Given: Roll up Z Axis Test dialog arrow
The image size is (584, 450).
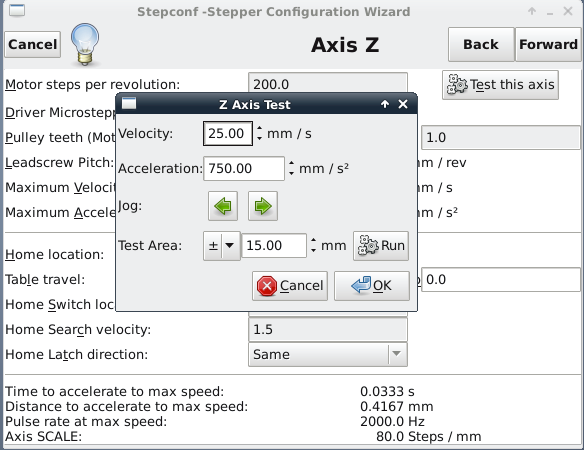Looking at the screenshot, I should (385, 104).
